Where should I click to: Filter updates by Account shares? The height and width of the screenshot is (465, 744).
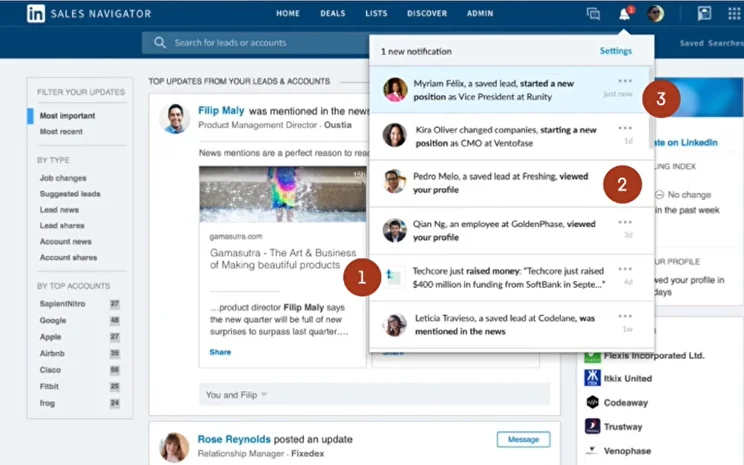click(x=68, y=258)
